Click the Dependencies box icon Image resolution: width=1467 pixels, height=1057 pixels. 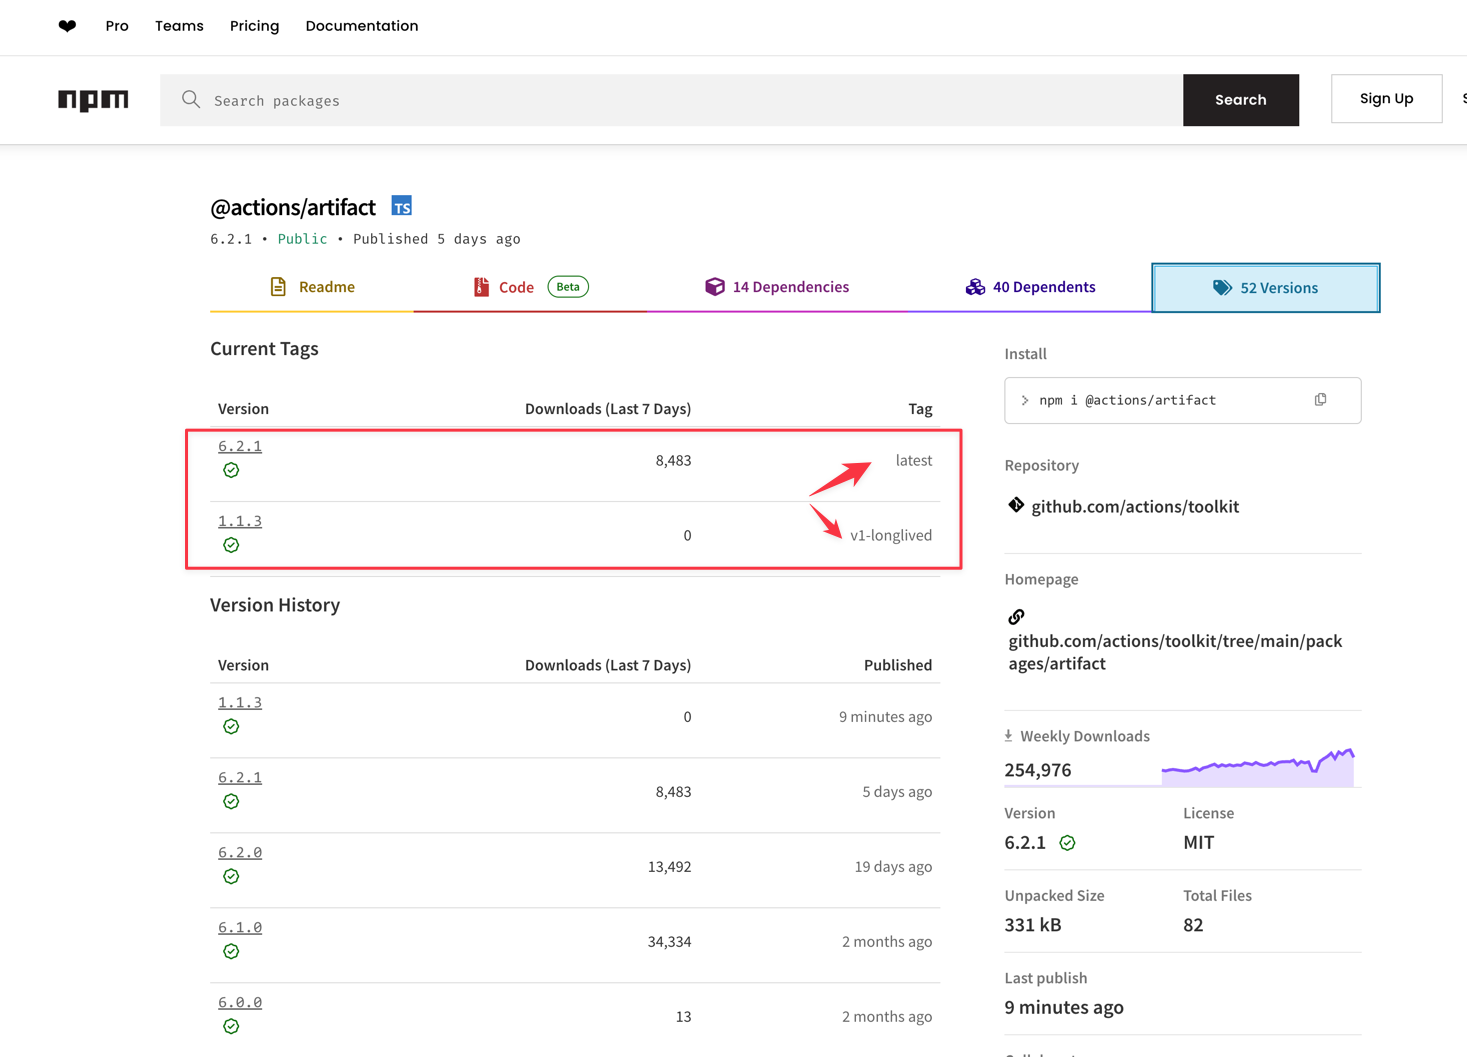(x=714, y=287)
